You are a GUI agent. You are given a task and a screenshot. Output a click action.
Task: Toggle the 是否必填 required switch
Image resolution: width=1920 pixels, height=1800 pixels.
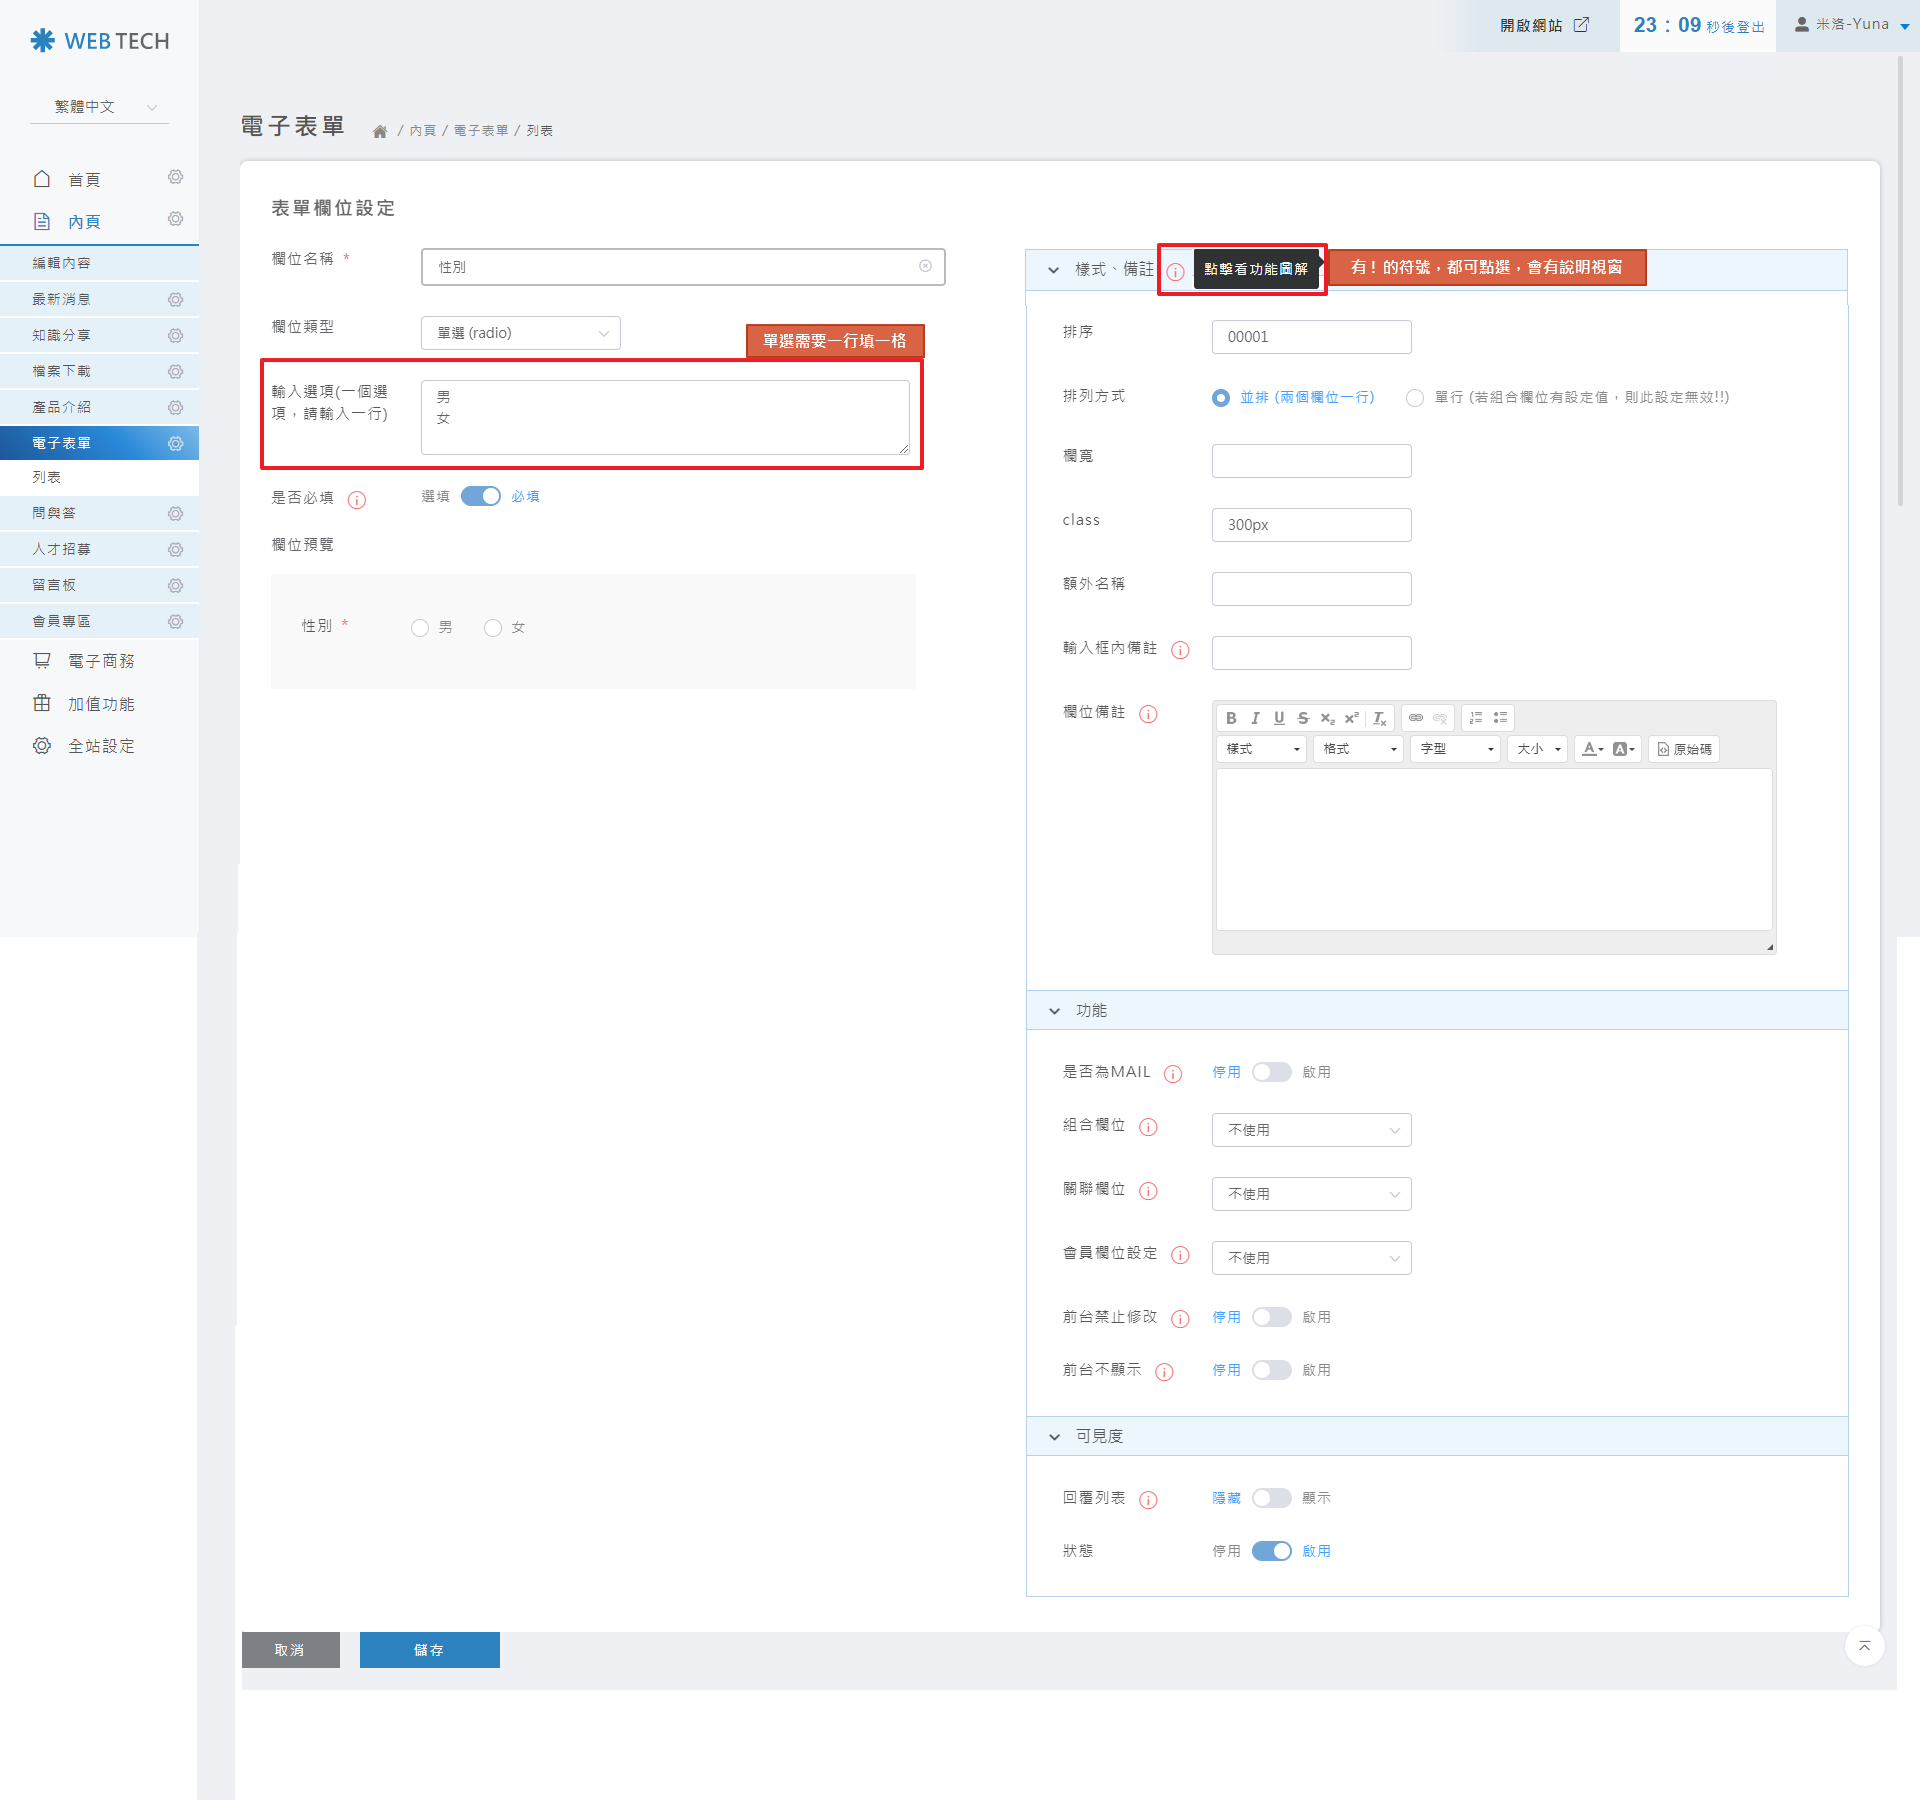[x=481, y=496]
